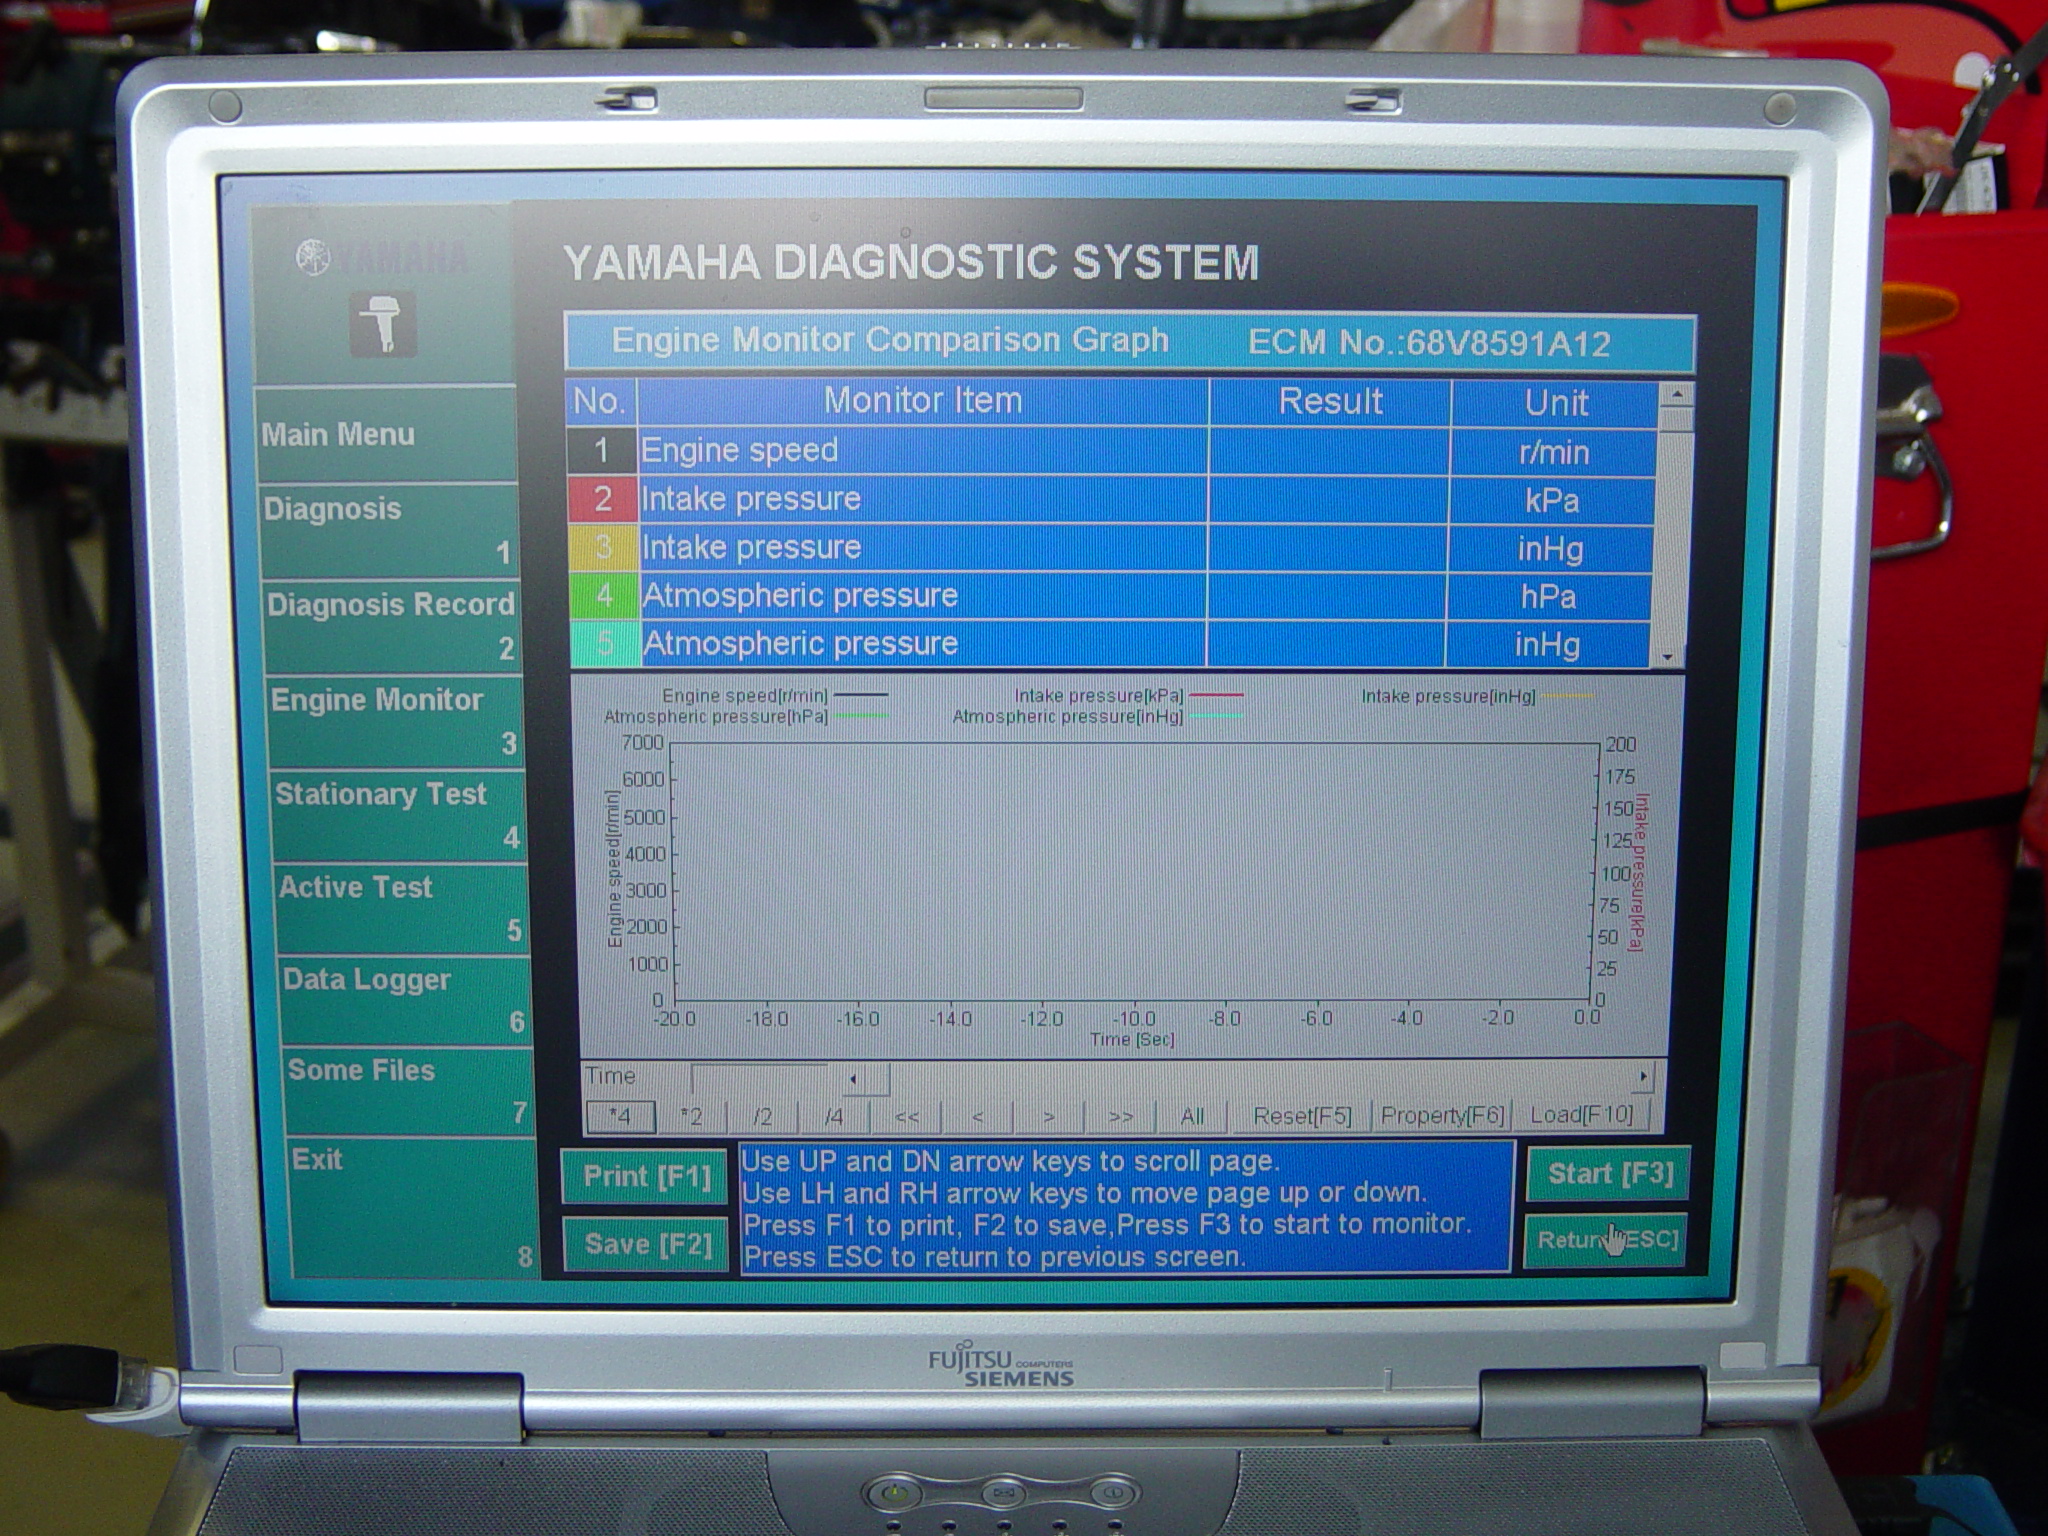Open Property[F6] graph settings
This screenshot has height=1536, width=2048.
1441,1116
